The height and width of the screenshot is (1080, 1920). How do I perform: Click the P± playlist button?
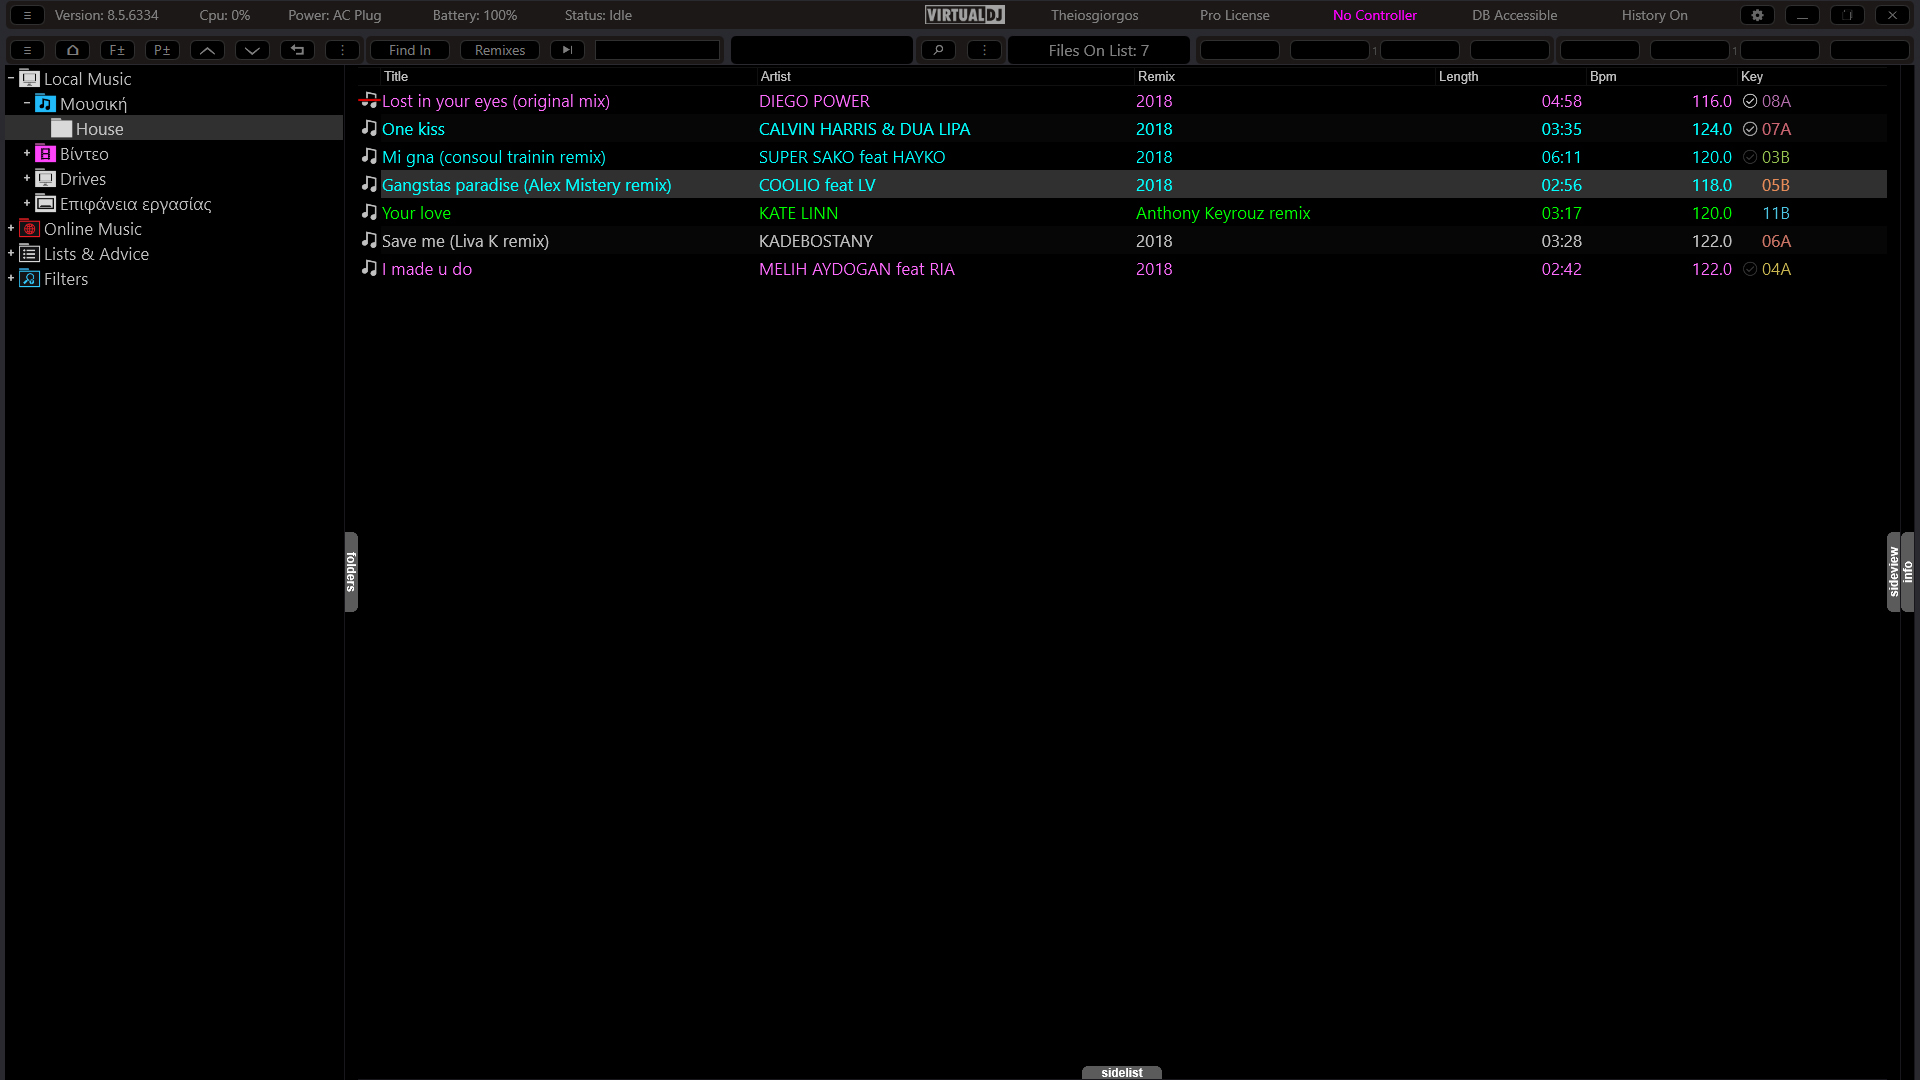coord(162,50)
